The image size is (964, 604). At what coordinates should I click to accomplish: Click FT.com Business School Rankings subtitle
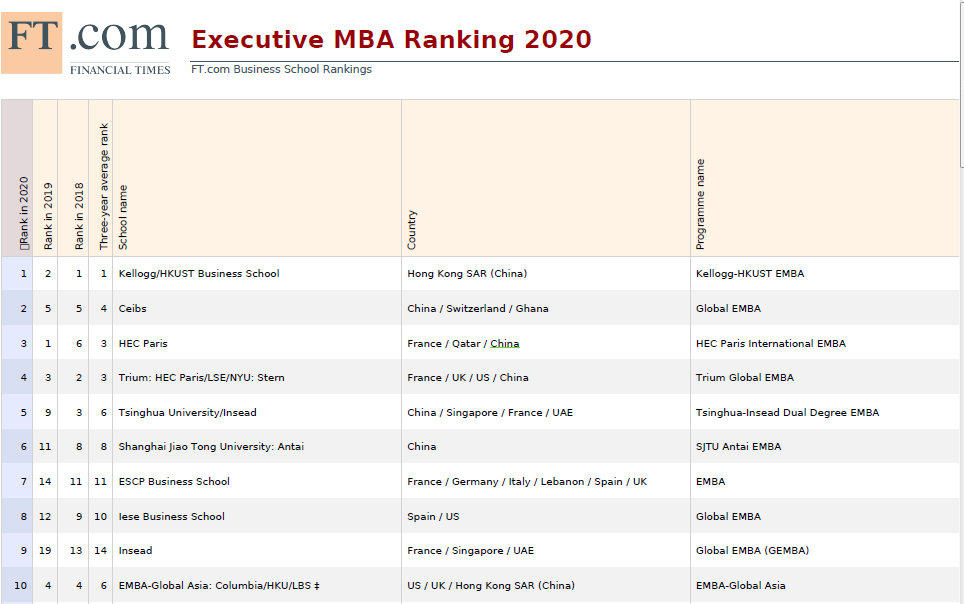[x=281, y=69]
